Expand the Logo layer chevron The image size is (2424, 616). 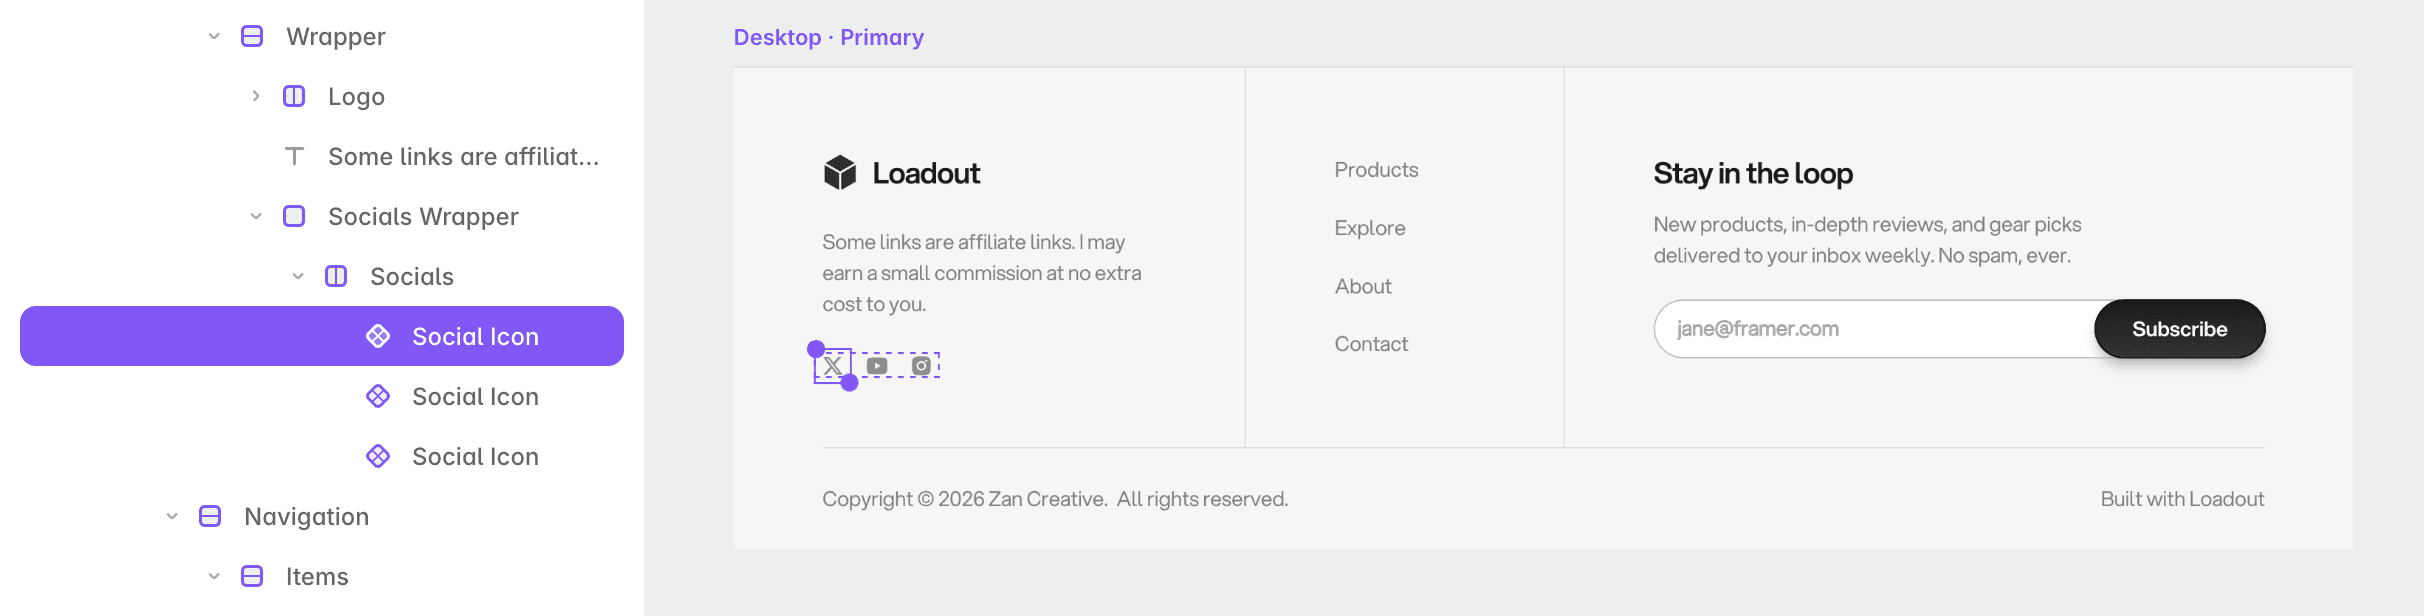tap(256, 96)
